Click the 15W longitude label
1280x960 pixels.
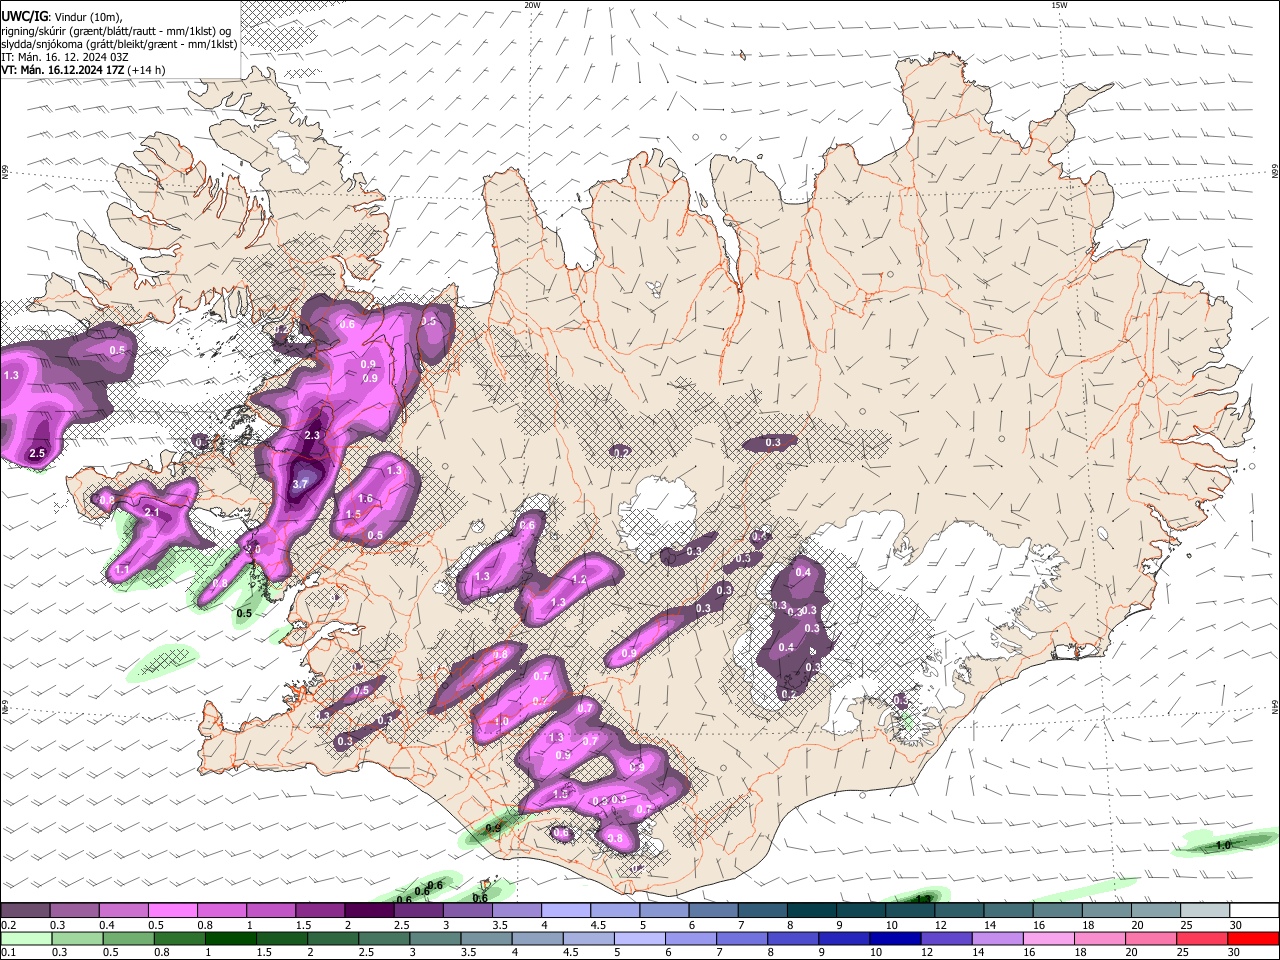tap(1059, 5)
